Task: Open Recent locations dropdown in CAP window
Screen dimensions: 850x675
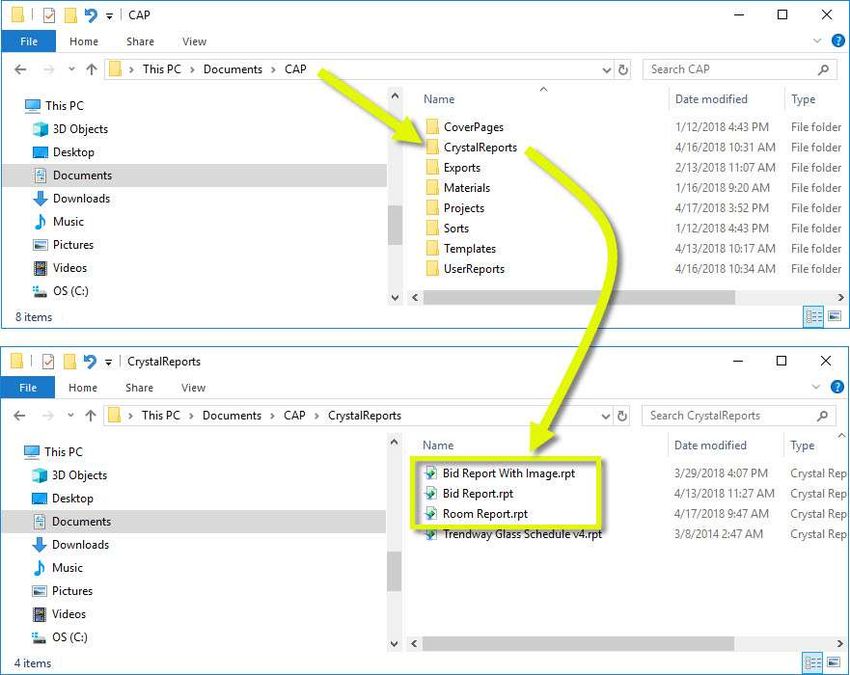Action: pyautogui.click(x=72, y=69)
